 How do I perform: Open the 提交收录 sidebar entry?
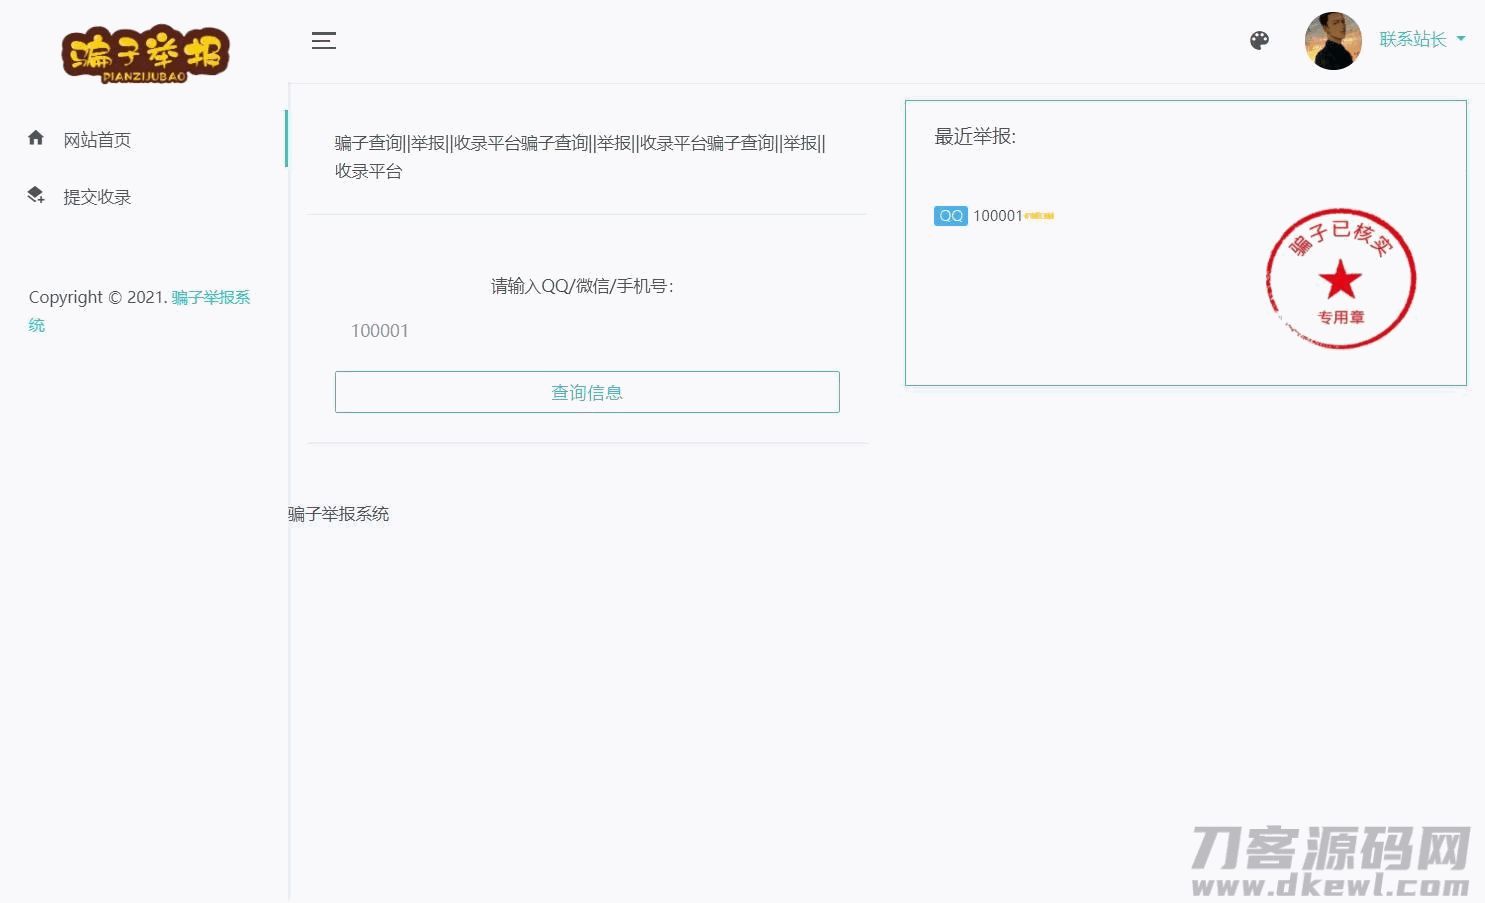coord(97,197)
